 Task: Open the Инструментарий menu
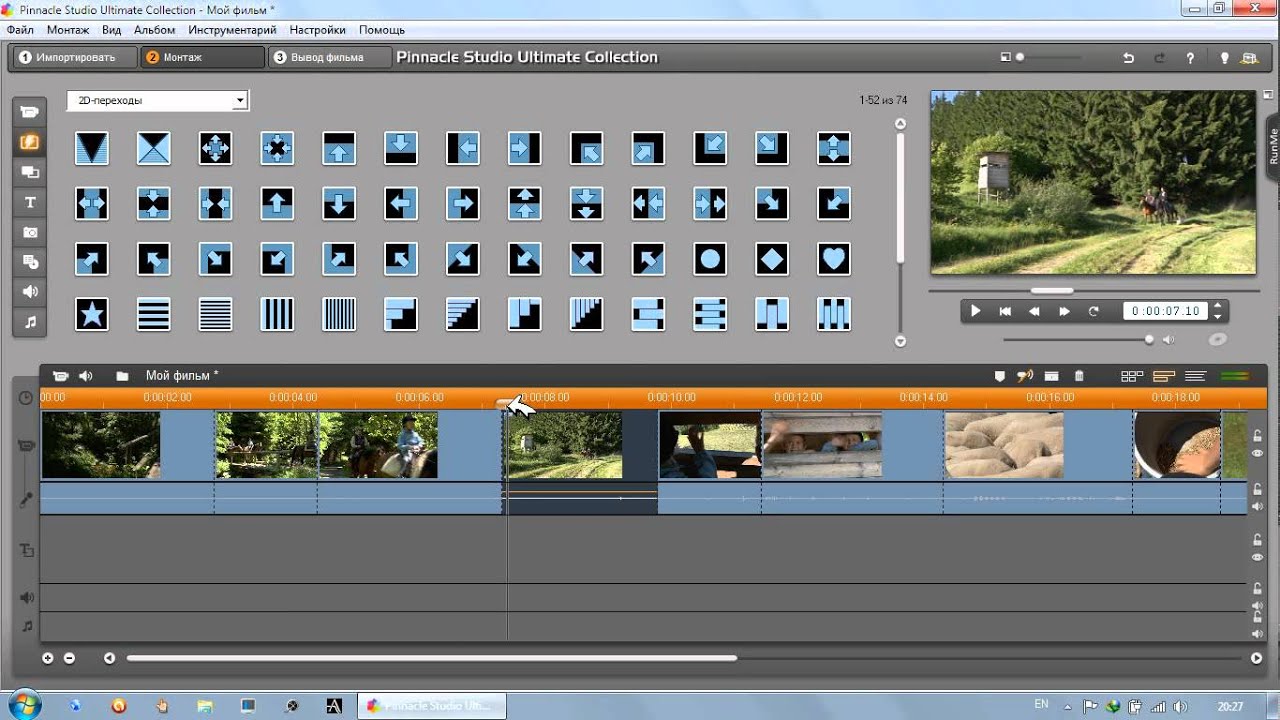point(232,30)
